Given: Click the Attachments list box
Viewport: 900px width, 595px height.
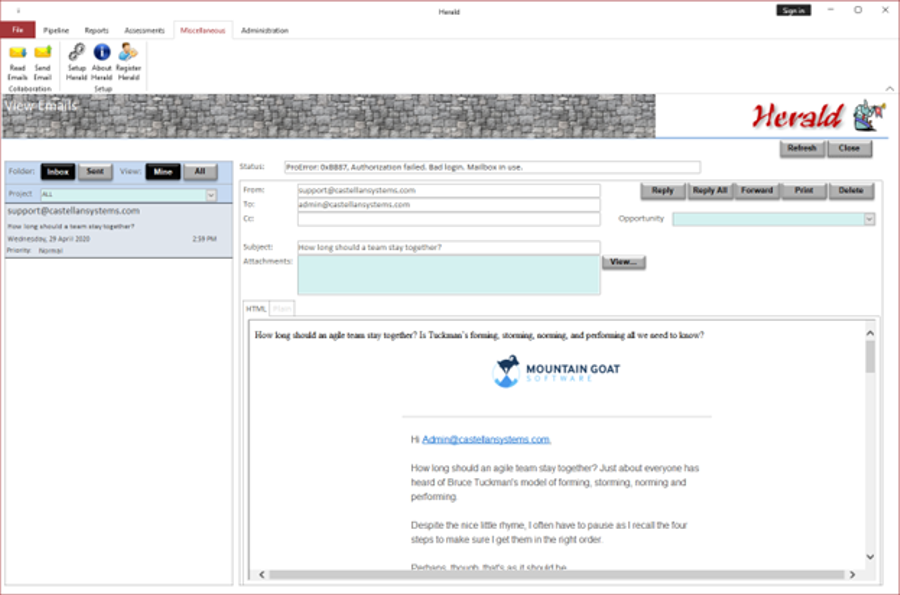Looking at the screenshot, I should pyautogui.click(x=449, y=275).
